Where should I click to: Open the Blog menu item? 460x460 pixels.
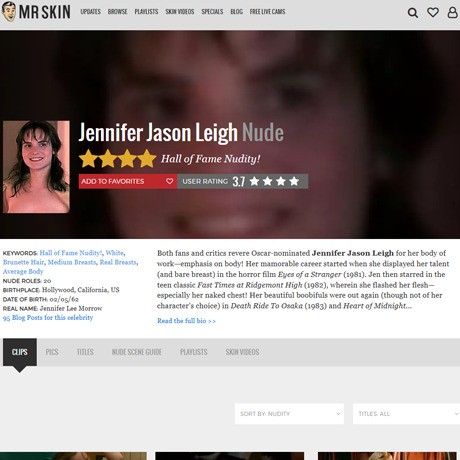(236, 12)
